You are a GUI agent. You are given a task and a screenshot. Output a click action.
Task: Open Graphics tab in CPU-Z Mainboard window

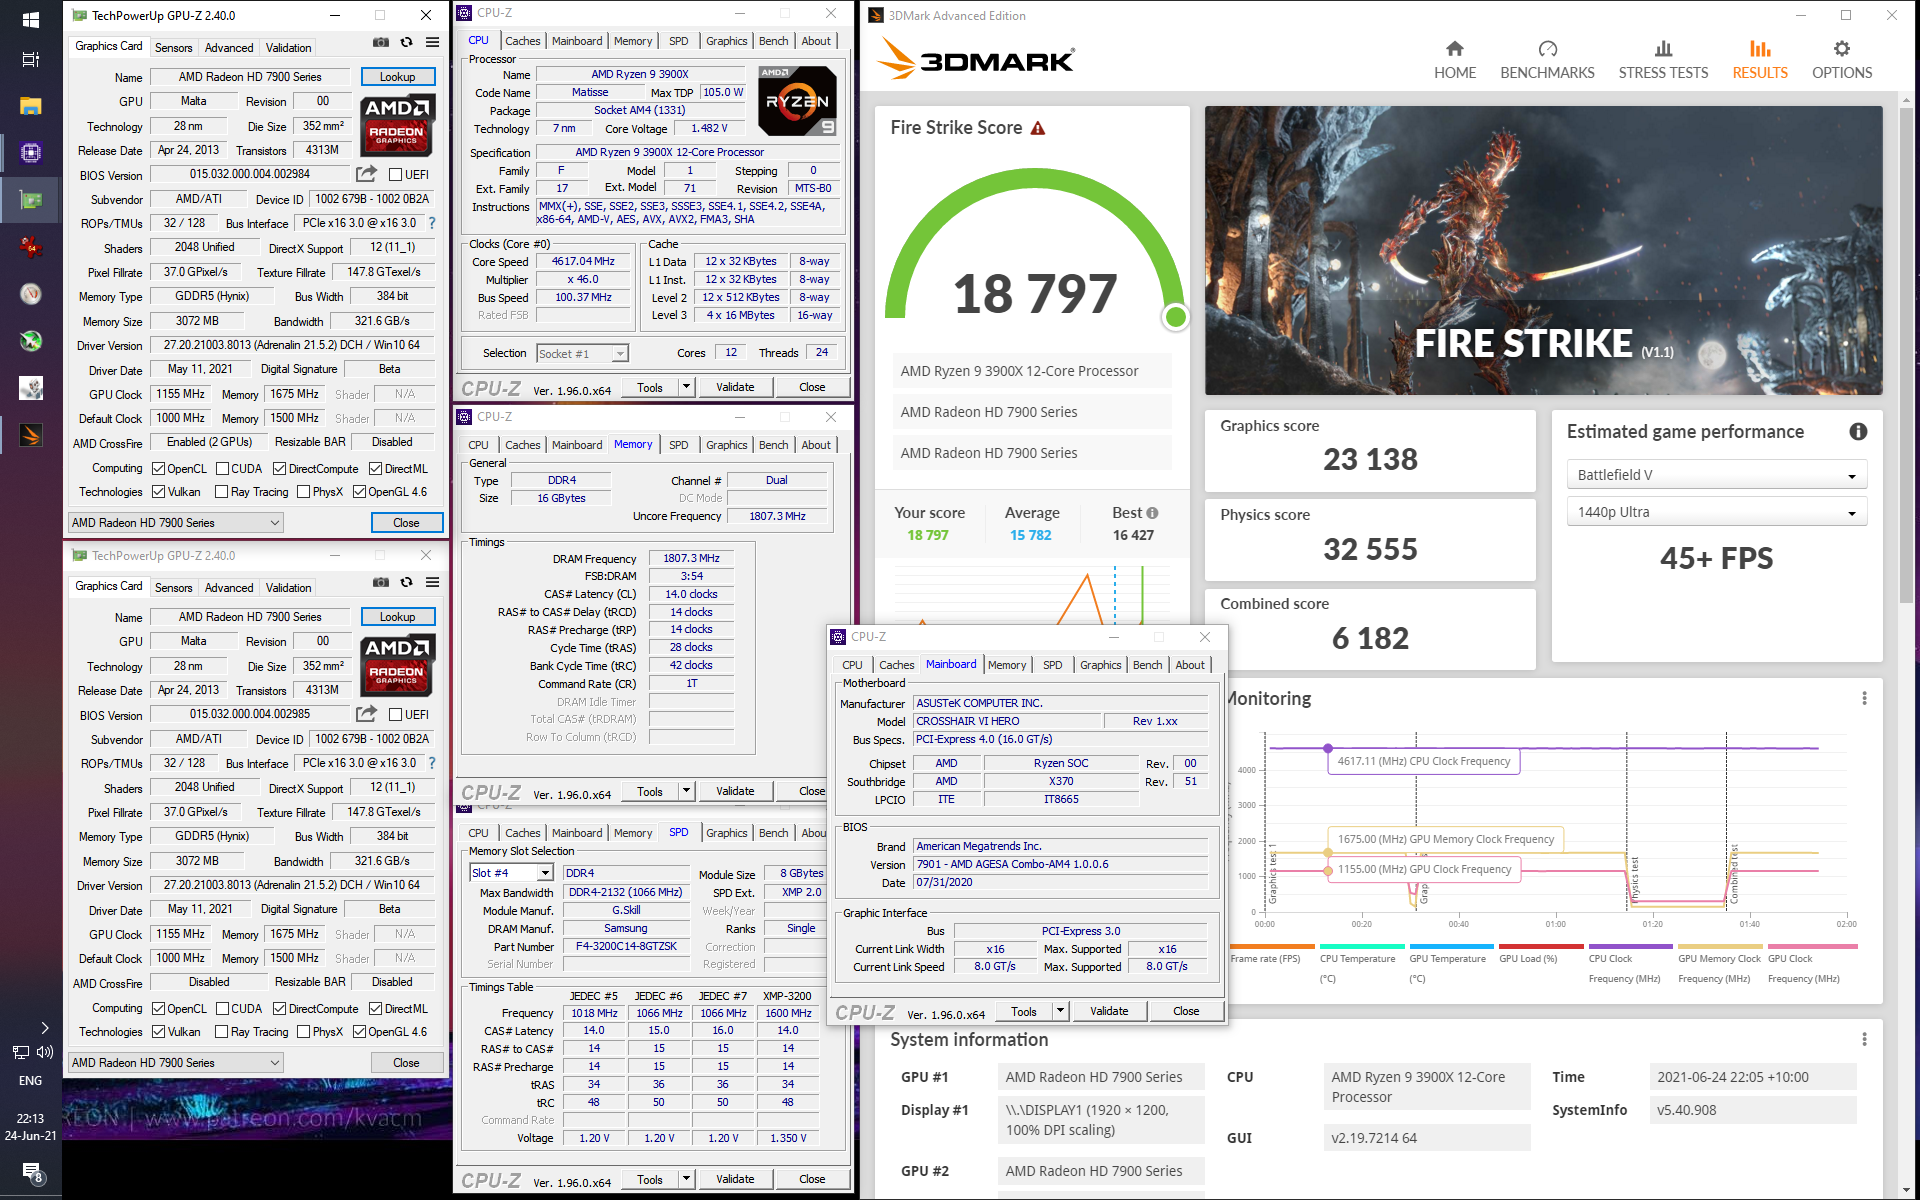click(x=1100, y=665)
